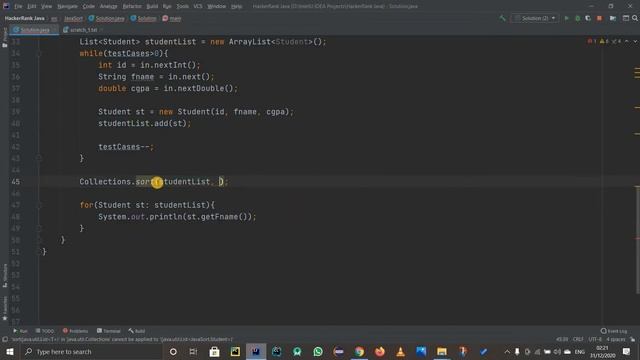Run the Solution configuration with green play
Viewport: 640px width, 360px height.
coord(567,18)
